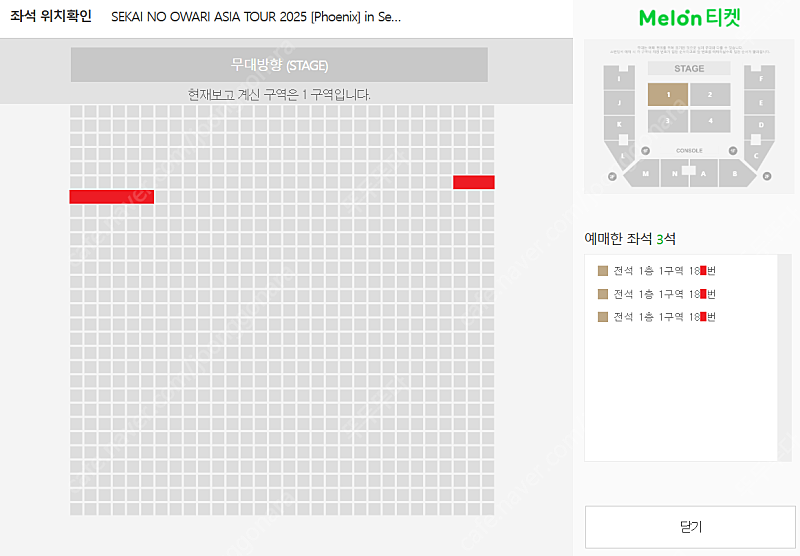Click the round marker left of CONSOLE
This screenshot has width=800, height=556.
645,151
